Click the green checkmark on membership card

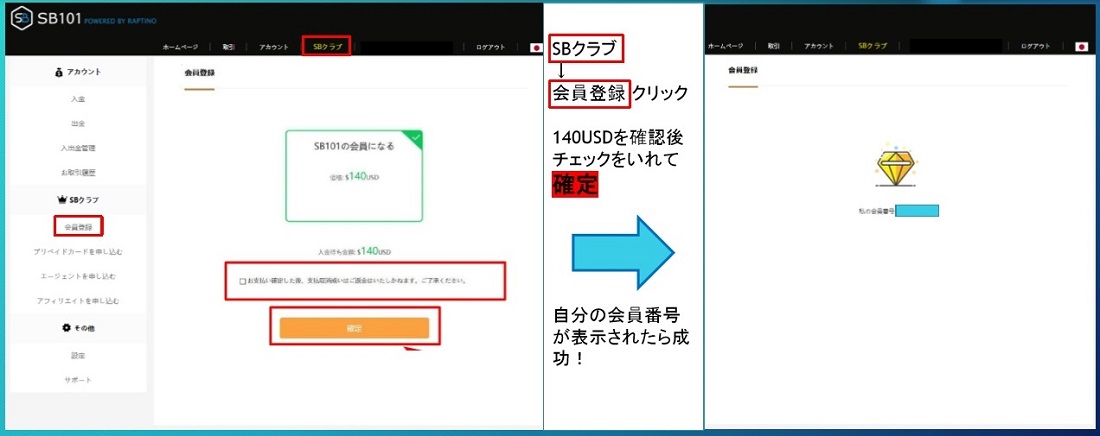click(x=416, y=137)
